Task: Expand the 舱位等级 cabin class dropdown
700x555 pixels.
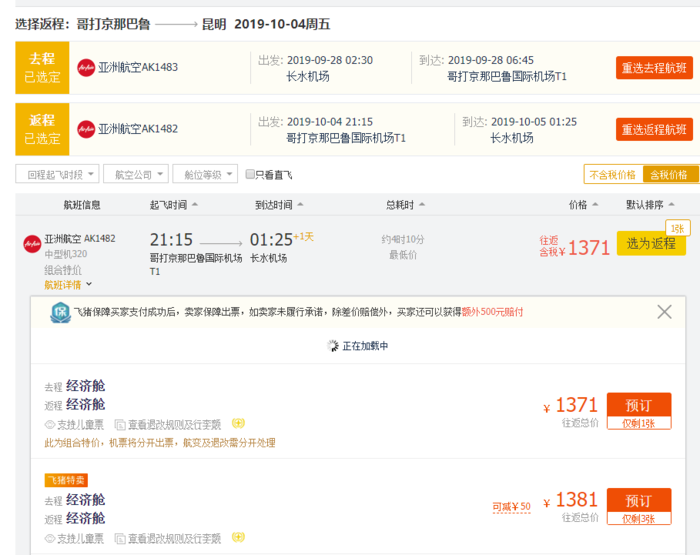Action: [205, 174]
